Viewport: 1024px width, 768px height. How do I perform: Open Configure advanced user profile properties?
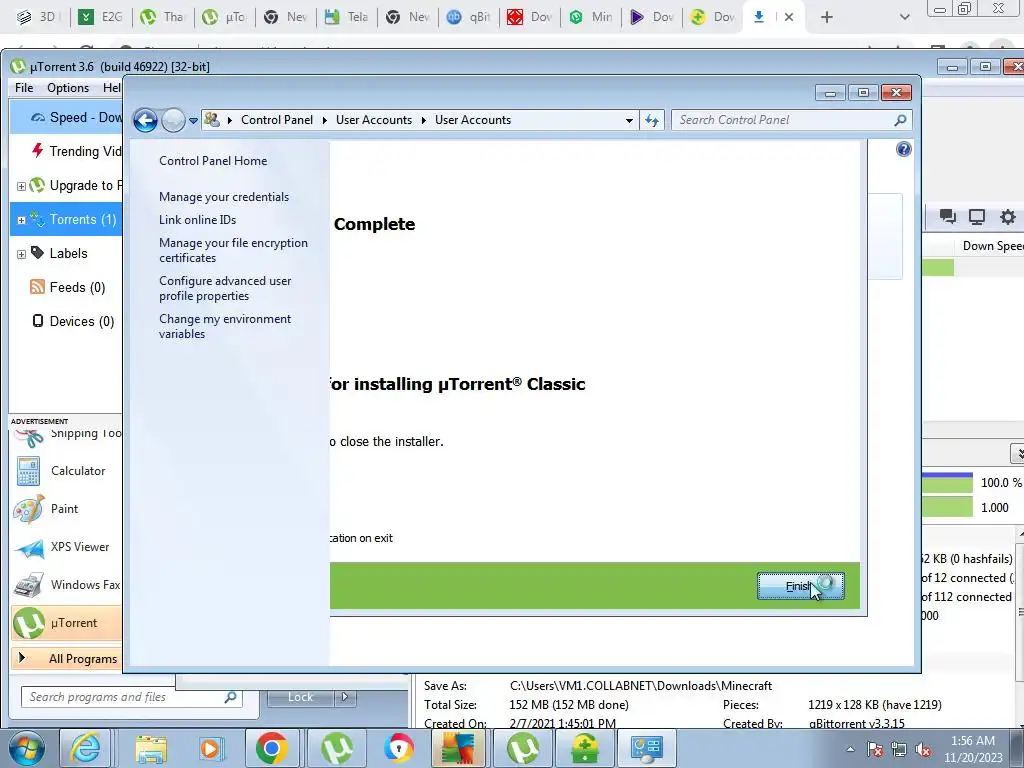pyautogui.click(x=225, y=288)
